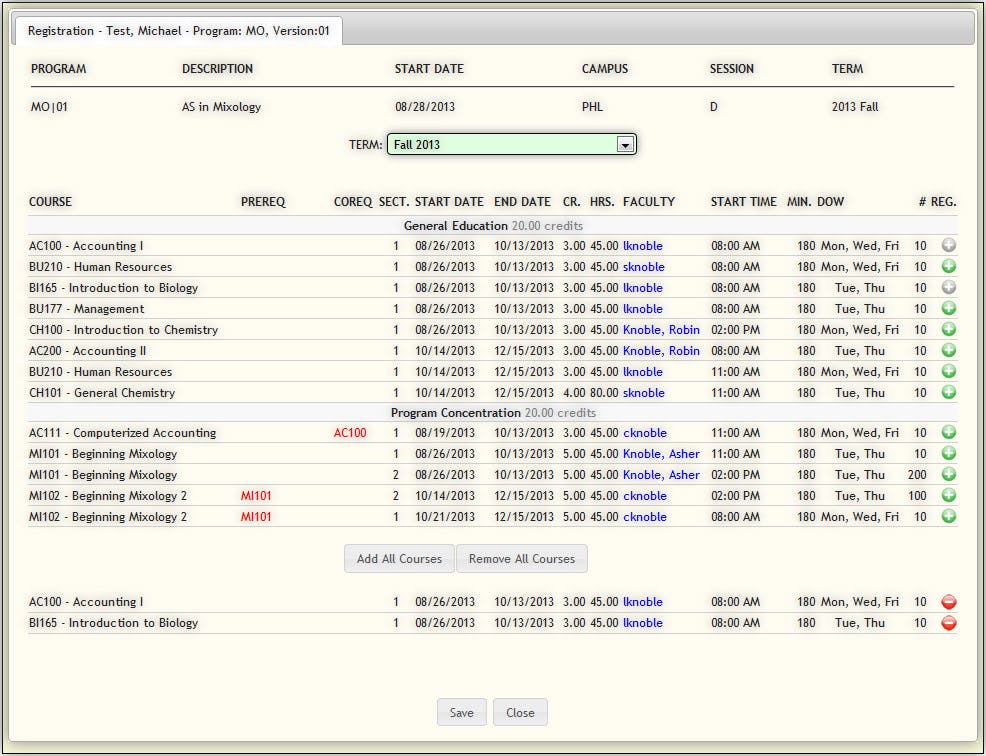This screenshot has width=986, height=756.
Task: Open cknoble link for MI102 section 2
Action: [645, 496]
